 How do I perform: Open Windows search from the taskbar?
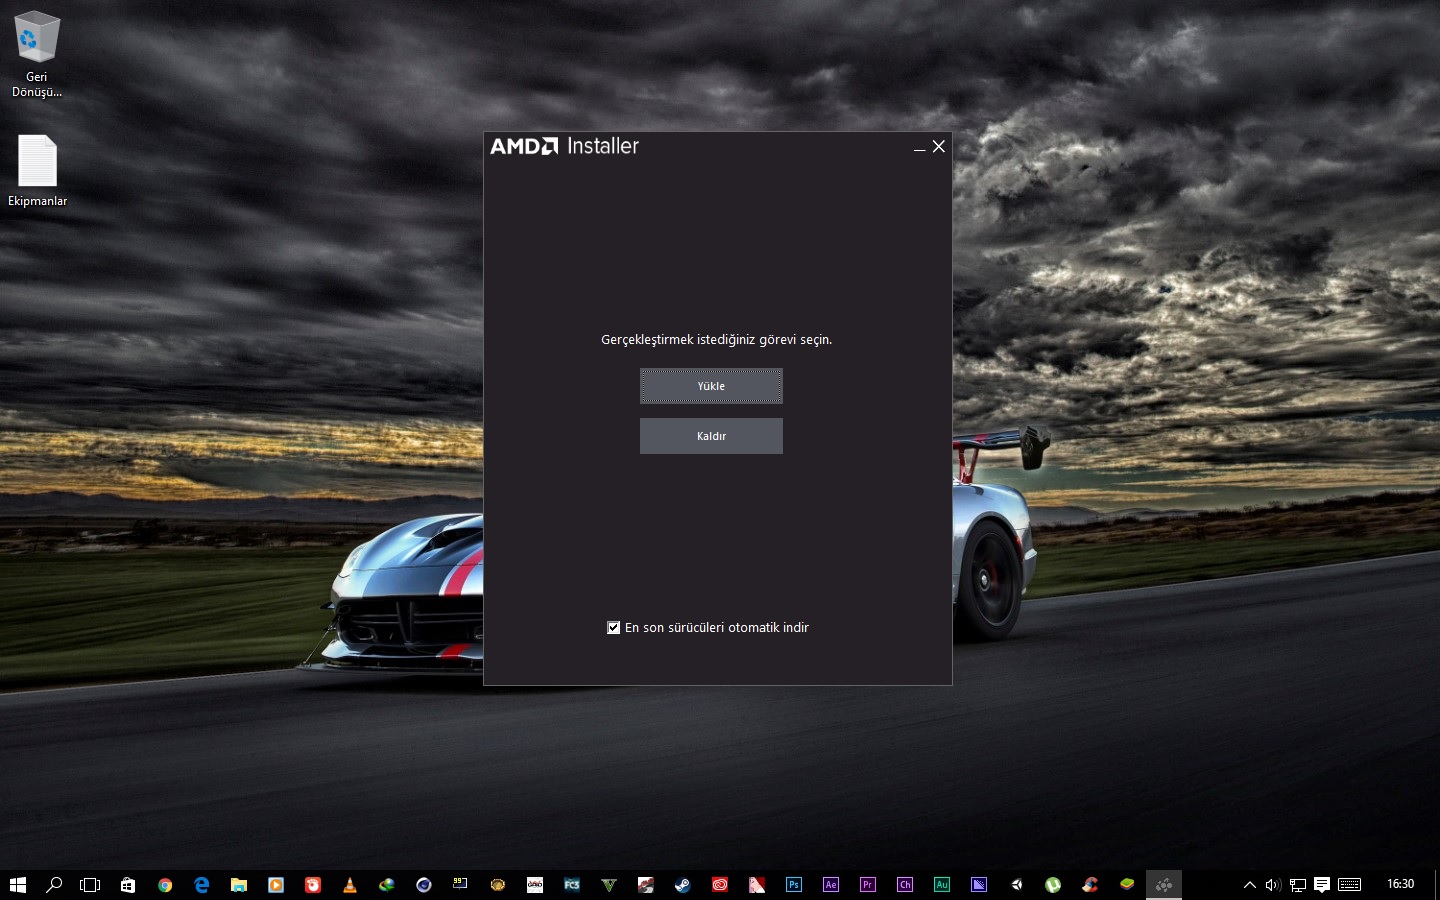[54, 885]
